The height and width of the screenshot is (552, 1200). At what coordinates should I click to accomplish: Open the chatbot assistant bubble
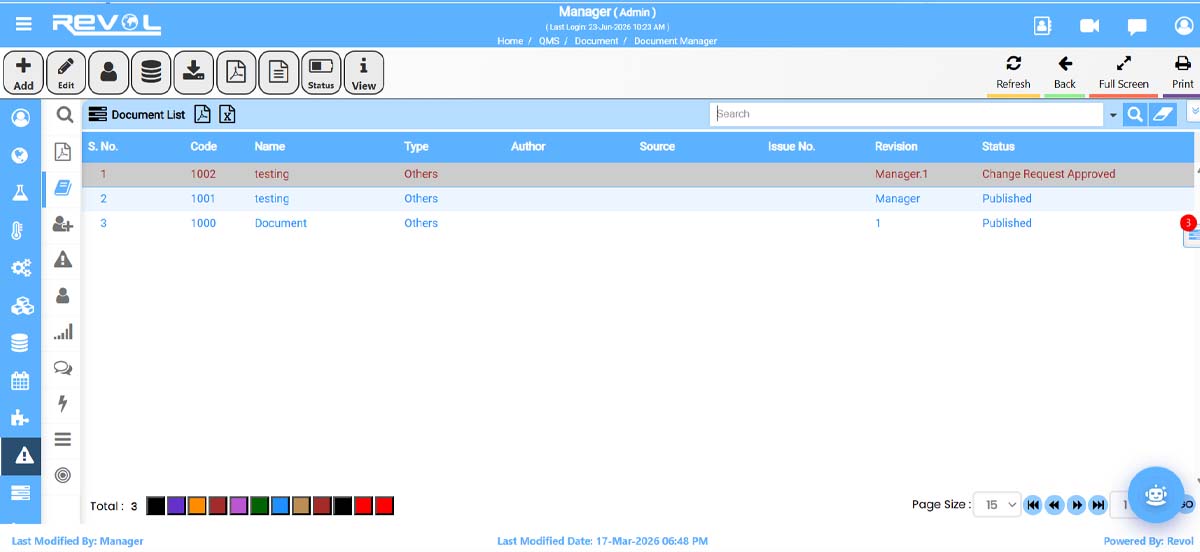[1156, 494]
